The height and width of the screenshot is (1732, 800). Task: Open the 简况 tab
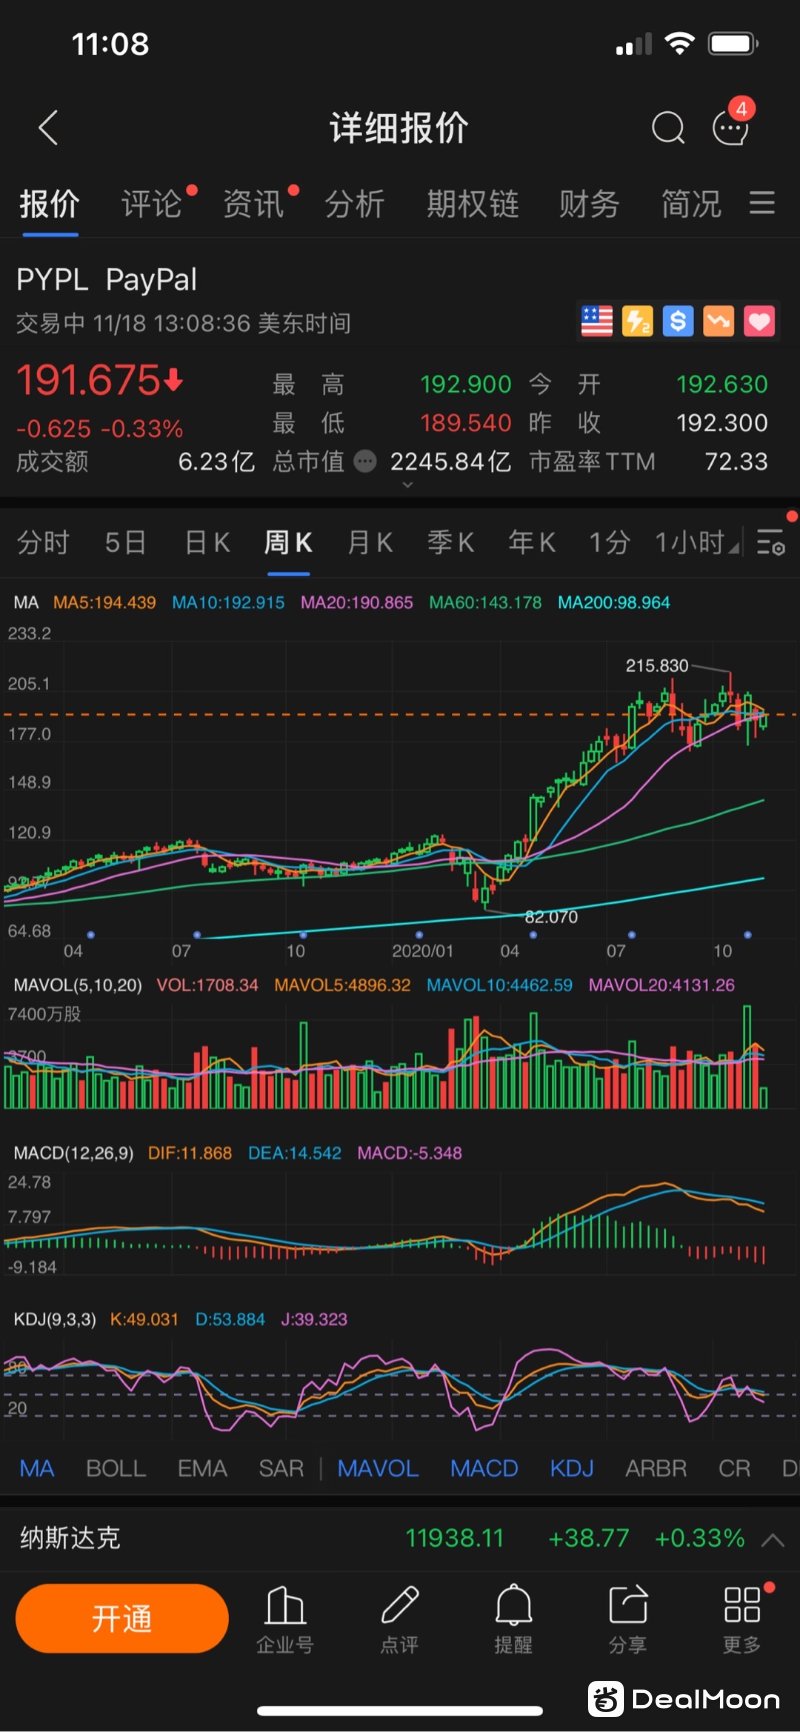(691, 204)
